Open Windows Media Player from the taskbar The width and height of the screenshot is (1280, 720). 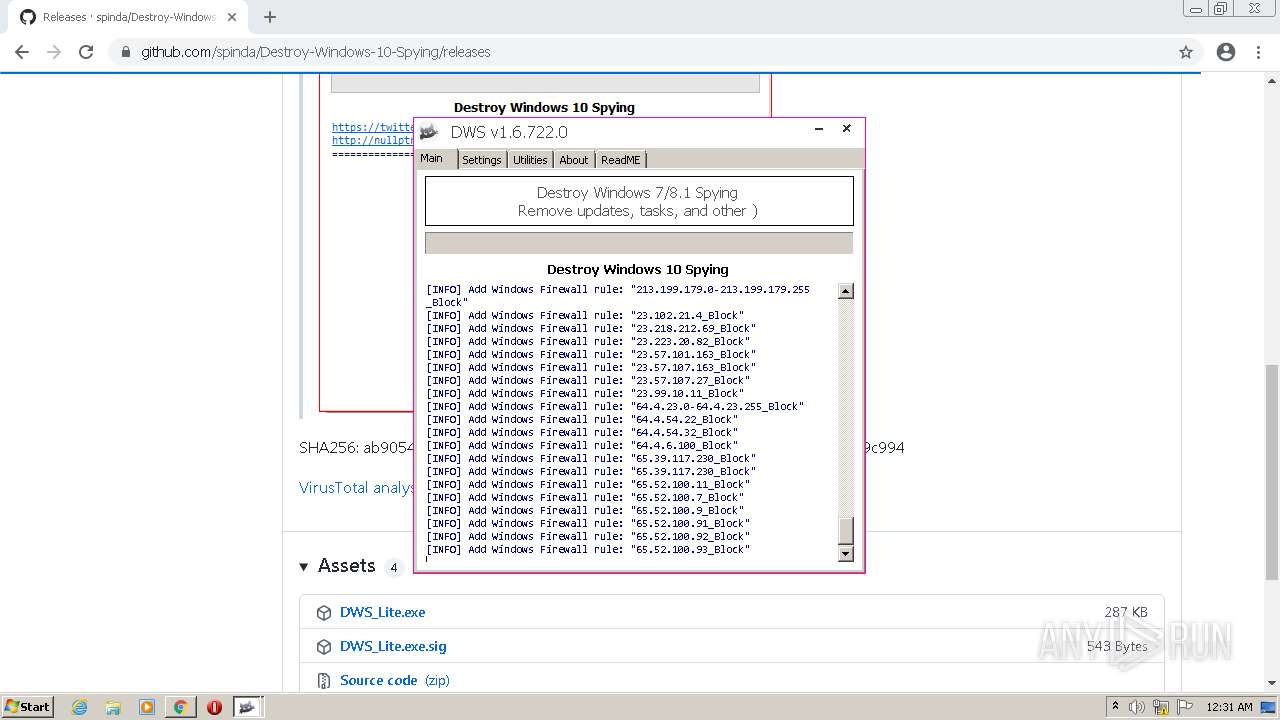tap(147, 707)
